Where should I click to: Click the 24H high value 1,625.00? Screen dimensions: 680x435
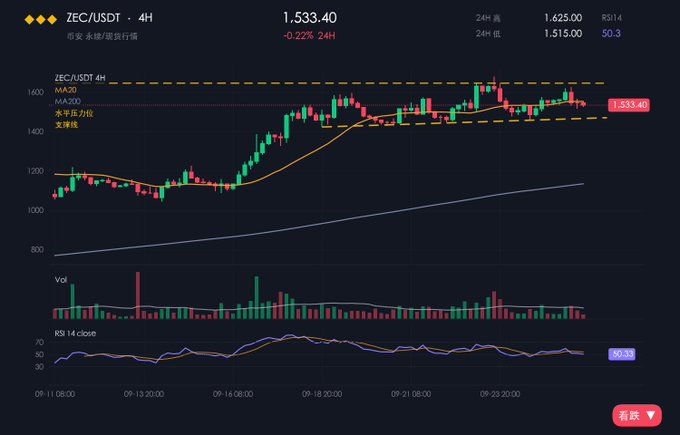point(563,18)
